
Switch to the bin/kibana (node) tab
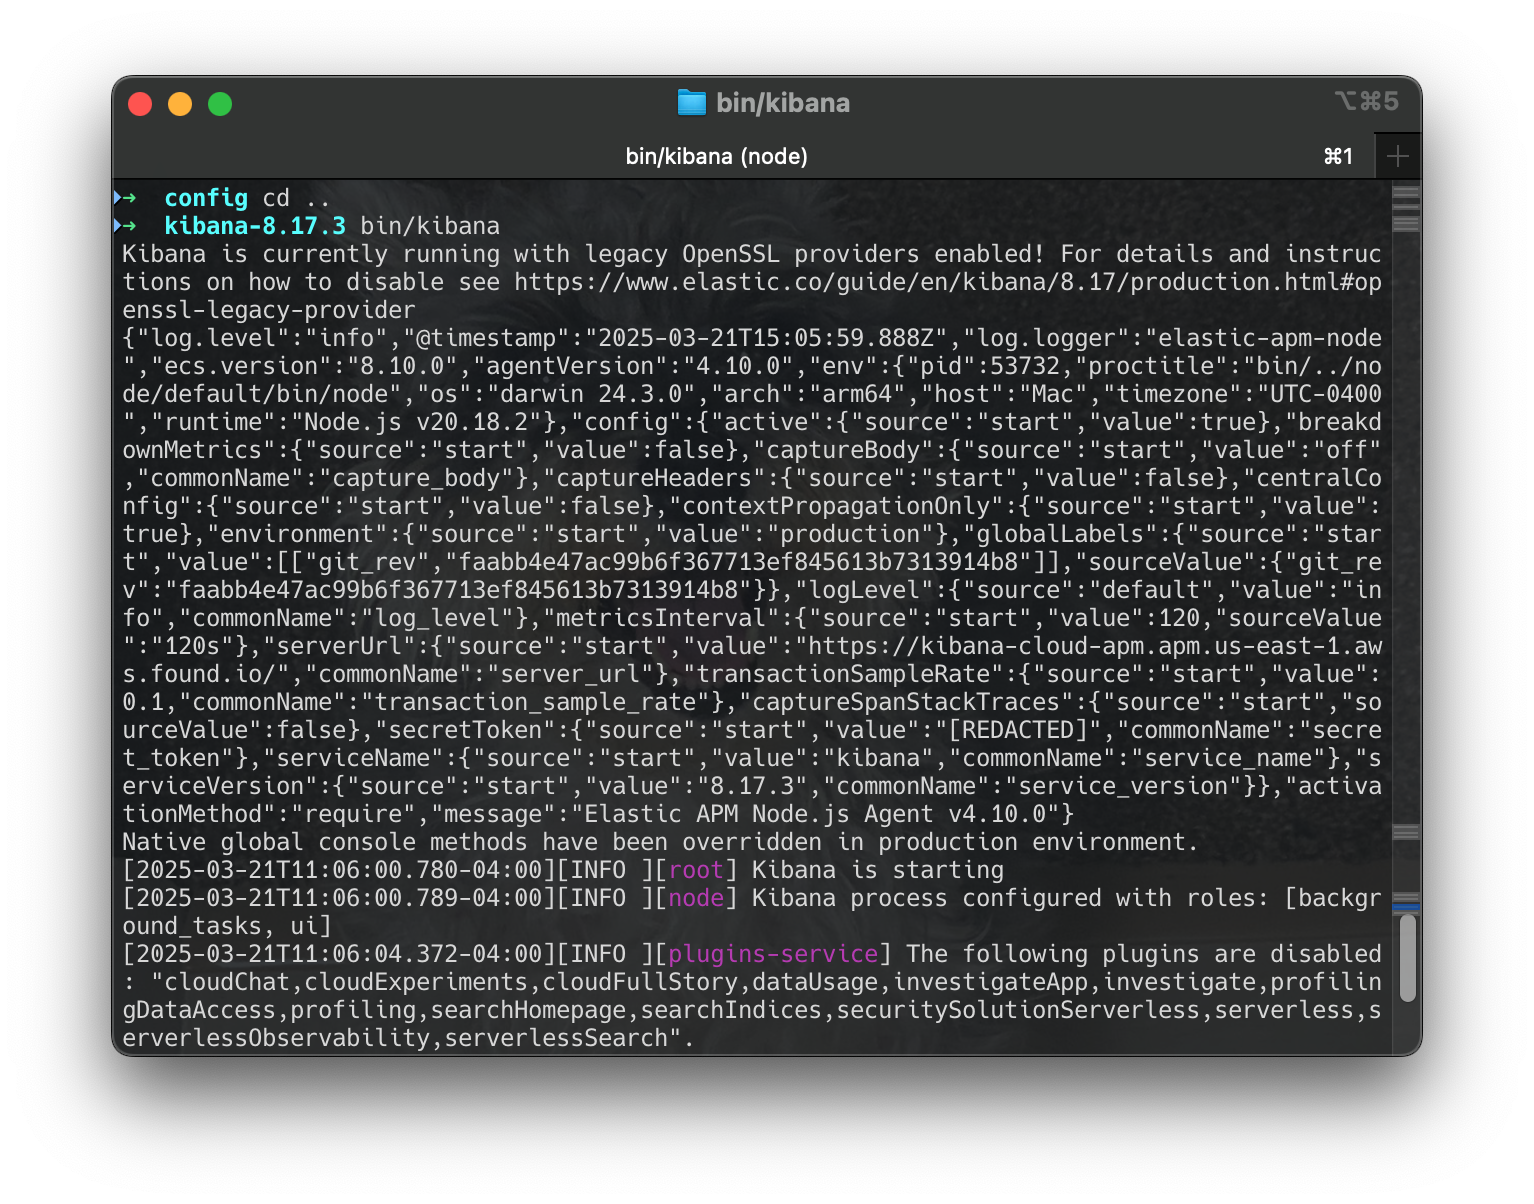coord(714,156)
